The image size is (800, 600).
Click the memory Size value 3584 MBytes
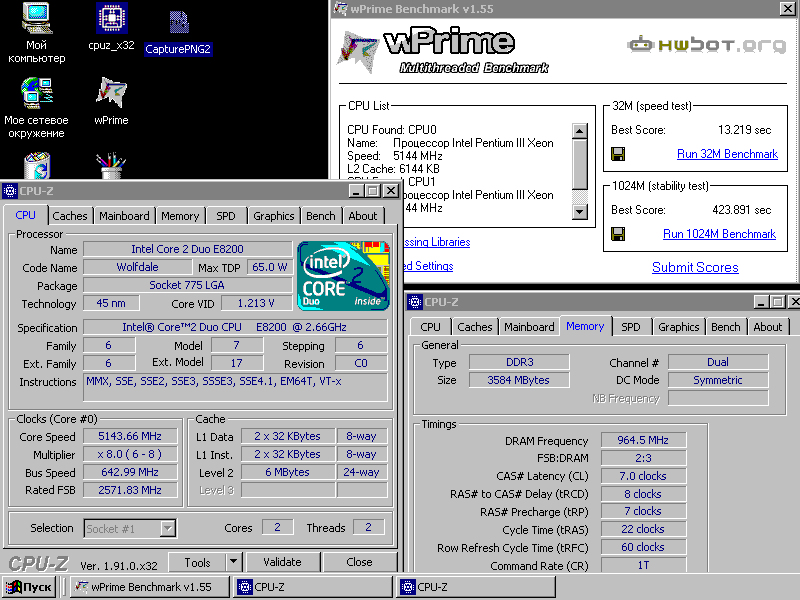coord(518,380)
